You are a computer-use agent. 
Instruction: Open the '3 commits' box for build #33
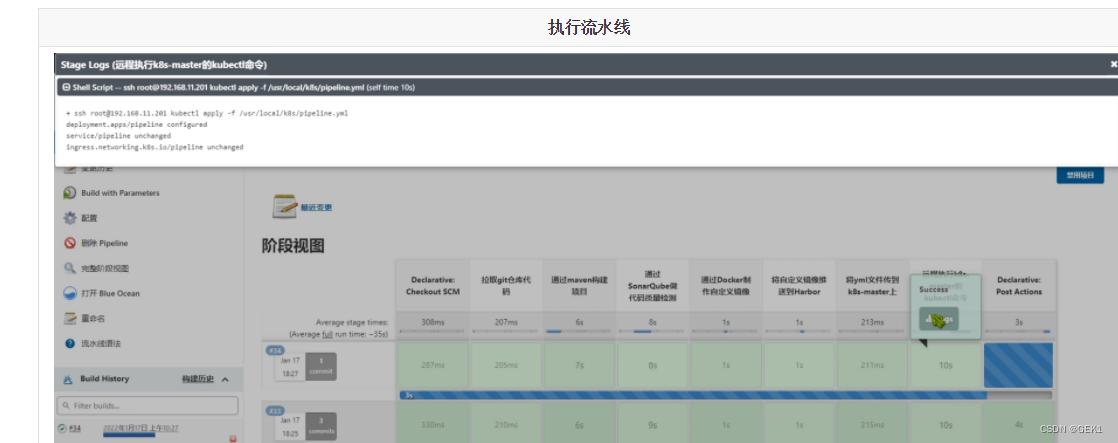[321, 427]
